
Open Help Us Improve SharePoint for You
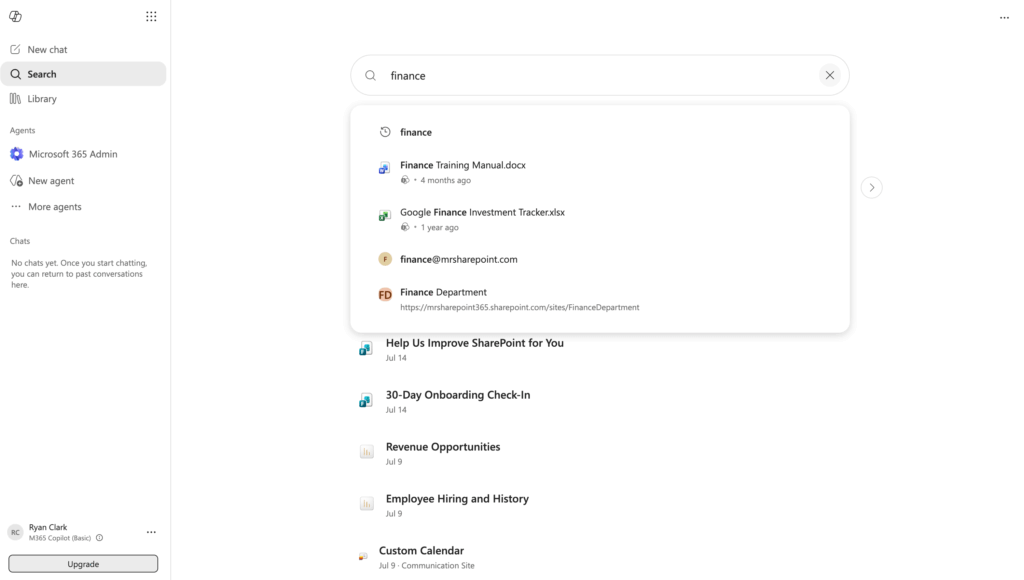coord(474,343)
